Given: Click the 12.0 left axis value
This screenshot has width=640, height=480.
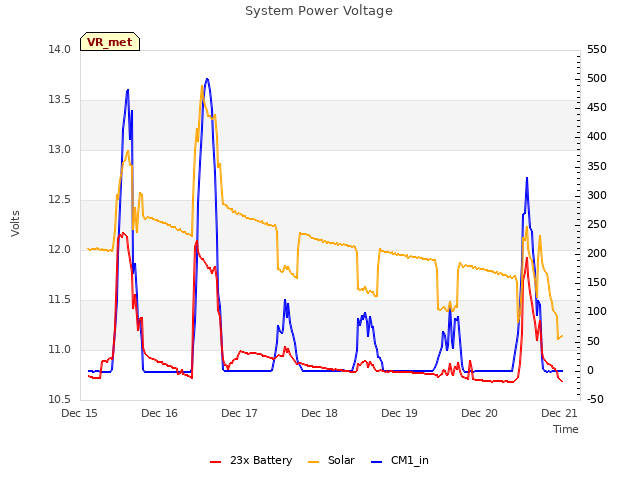Looking at the screenshot, I should tap(60, 249).
